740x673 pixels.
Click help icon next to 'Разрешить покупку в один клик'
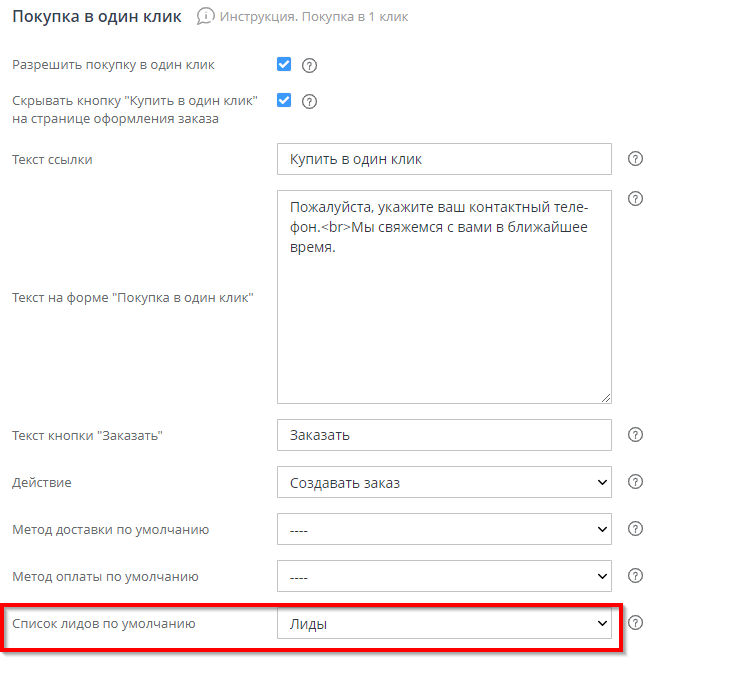coord(309,66)
